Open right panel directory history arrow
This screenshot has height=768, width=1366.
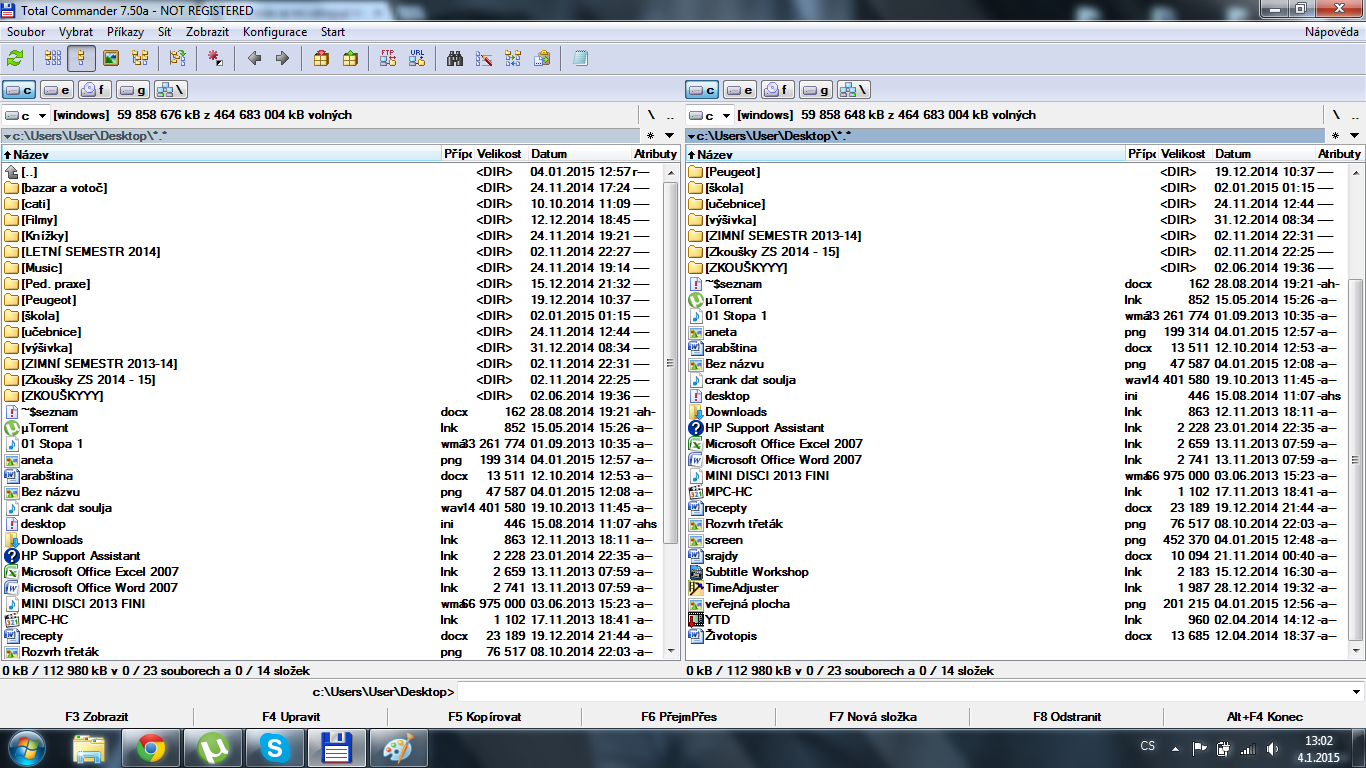[1354, 135]
